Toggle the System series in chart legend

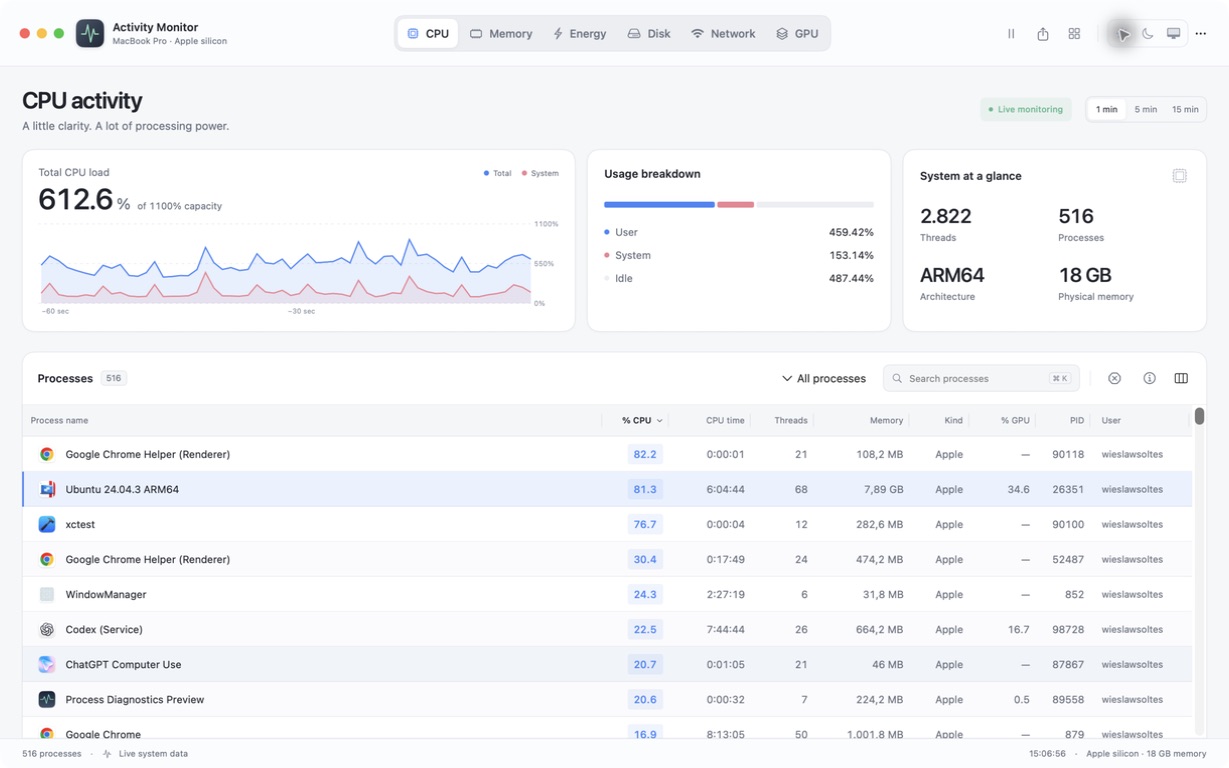pos(540,173)
